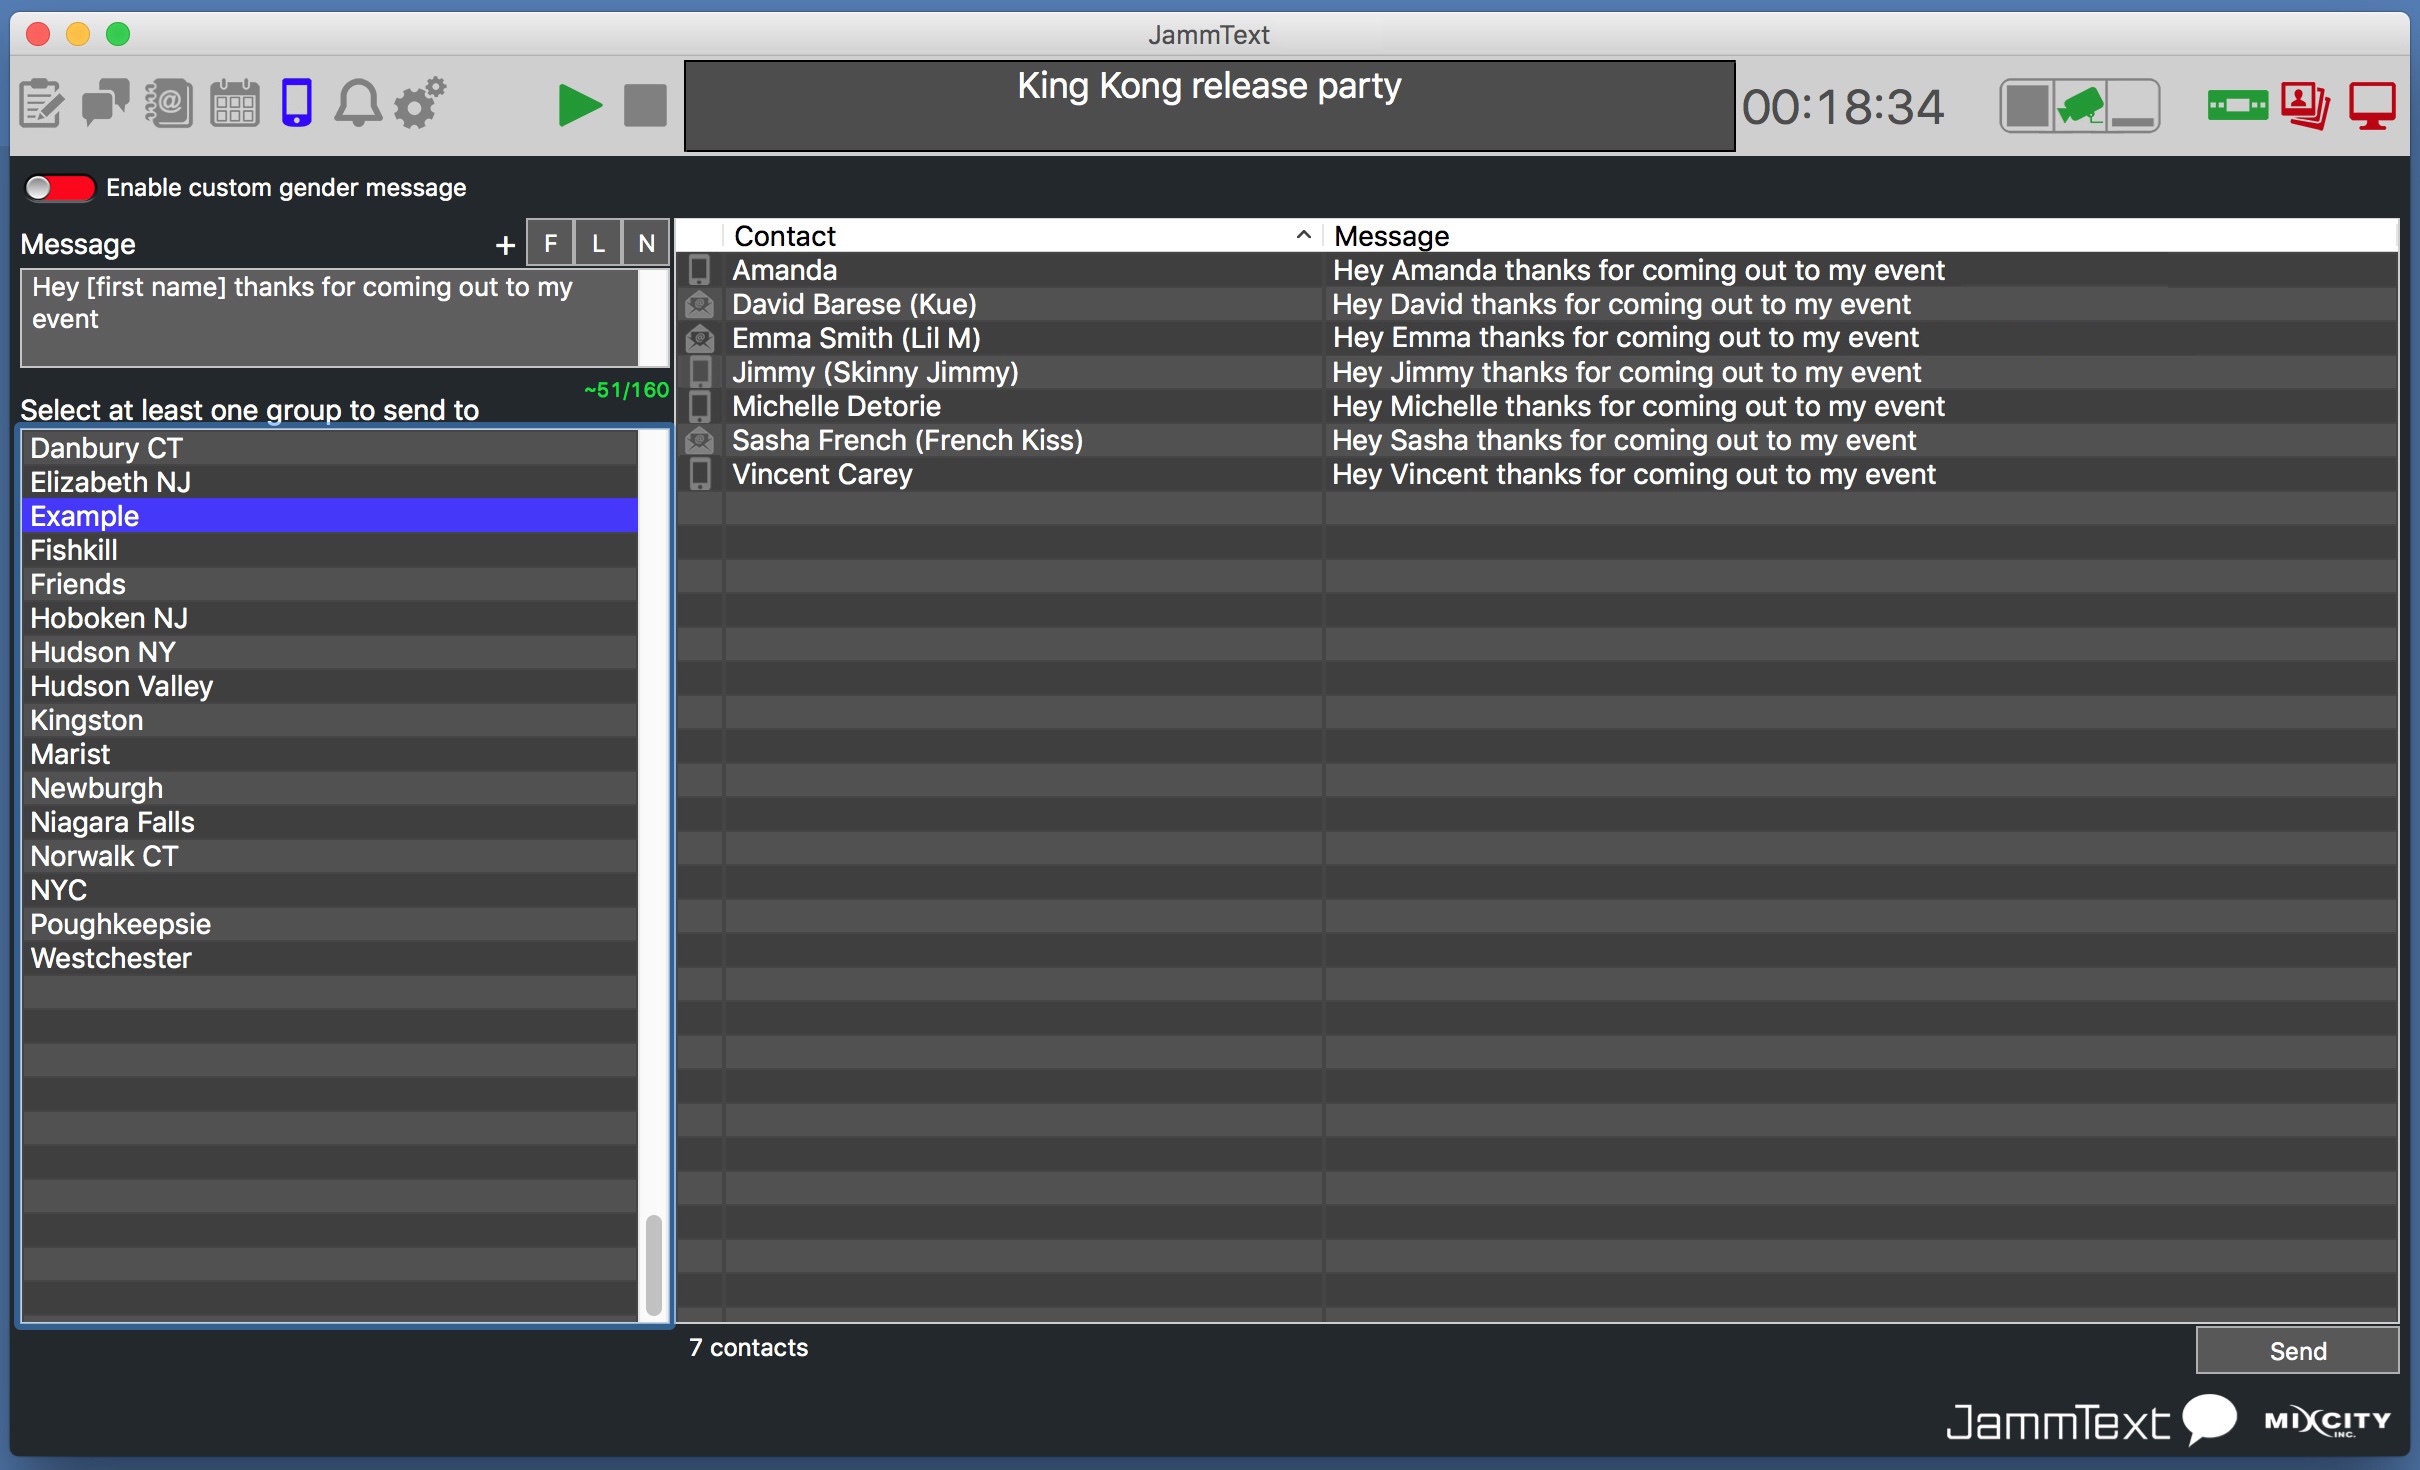Click the King Kong release party title display
Viewport: 2420px width, 1470px height.
[x=1209, y=106]
